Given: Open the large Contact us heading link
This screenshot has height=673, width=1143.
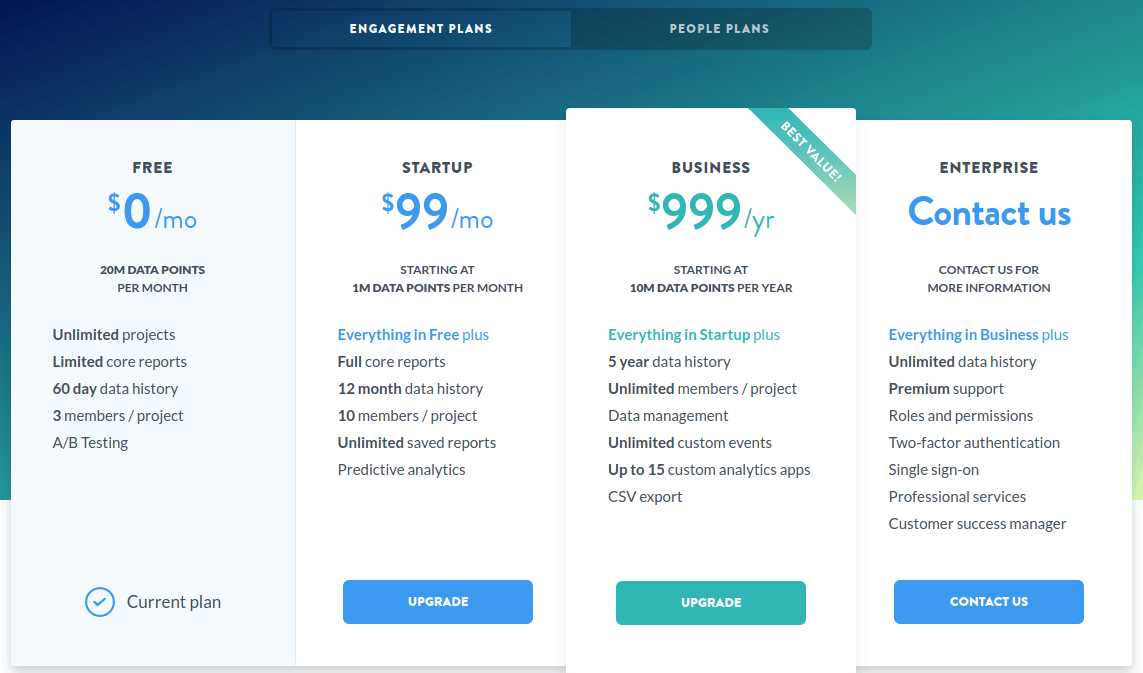Looking at the screenshot, I should pyautogui.click(x=989, y=212).
